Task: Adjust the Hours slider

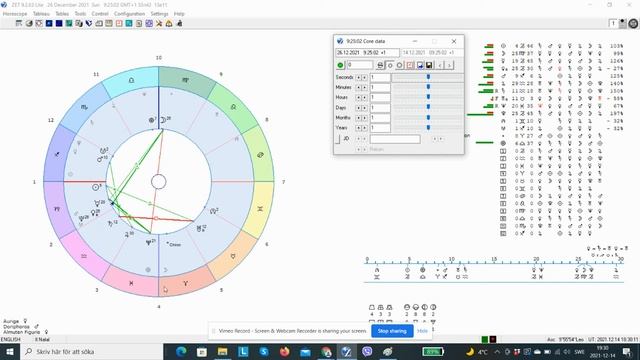Action: (428, 97)
